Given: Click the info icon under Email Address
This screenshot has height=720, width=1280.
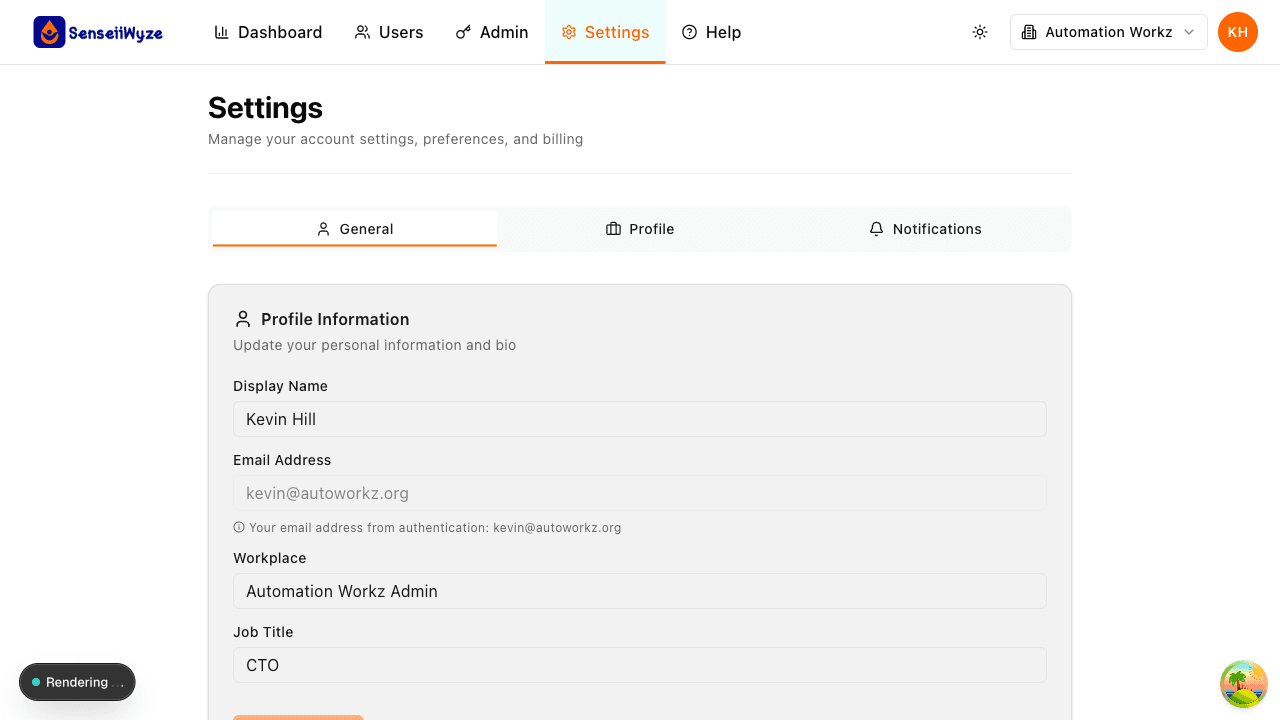Looking at the screenshot, I should tap(238, 527).
